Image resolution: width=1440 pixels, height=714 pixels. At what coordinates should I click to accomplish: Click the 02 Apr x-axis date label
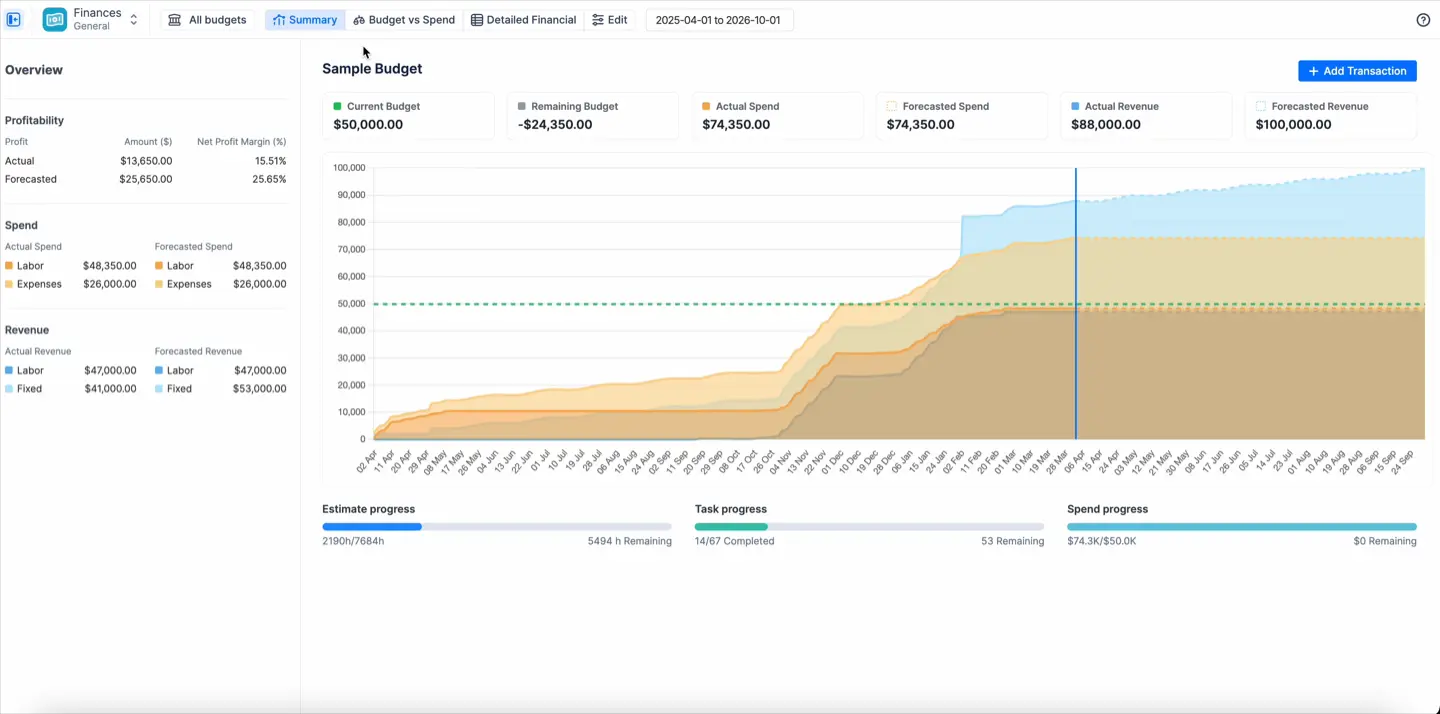[368, 461]
